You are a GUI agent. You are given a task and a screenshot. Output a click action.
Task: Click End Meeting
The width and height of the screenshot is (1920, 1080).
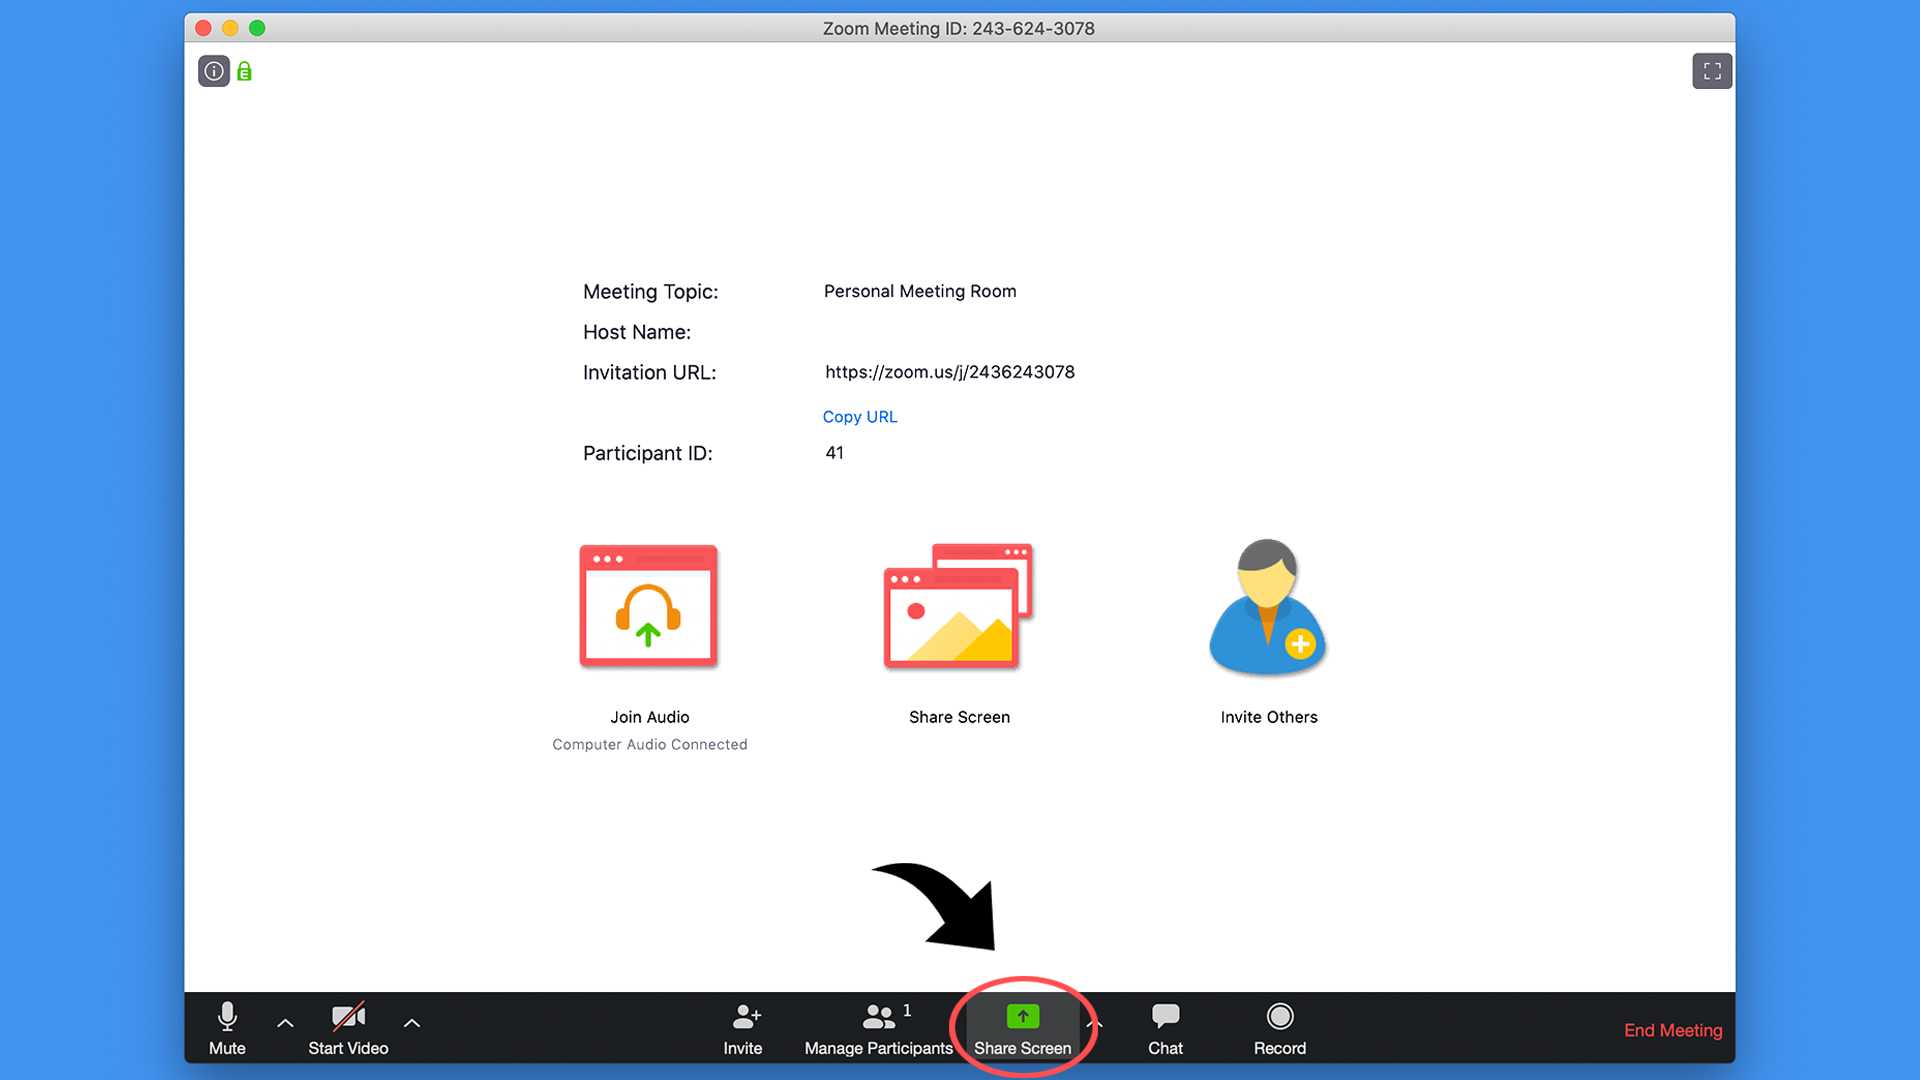coord(1672,1030)
